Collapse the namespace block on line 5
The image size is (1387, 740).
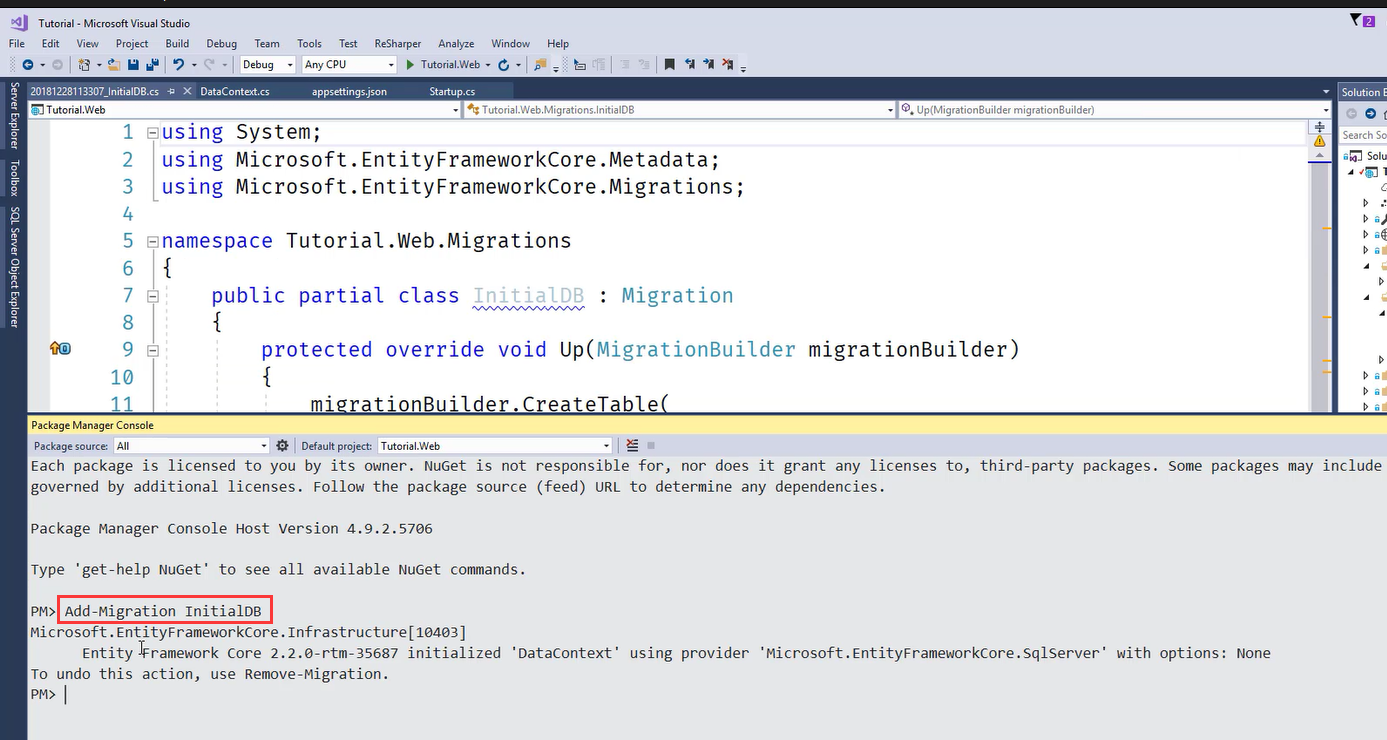click(x=152, y=241)
